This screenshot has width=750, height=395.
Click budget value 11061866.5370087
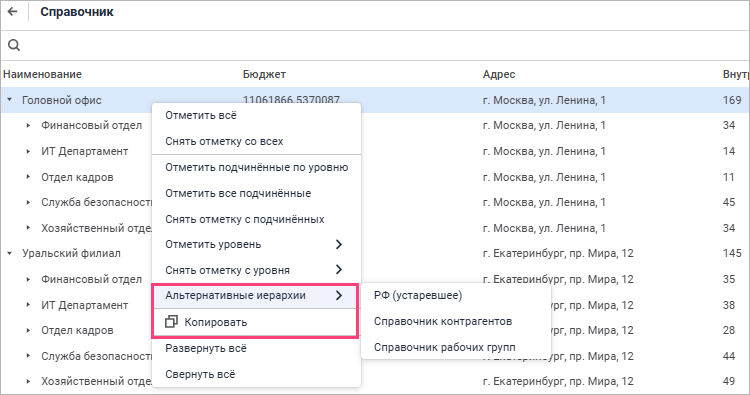pyautogui.click(x=291, y=100)
